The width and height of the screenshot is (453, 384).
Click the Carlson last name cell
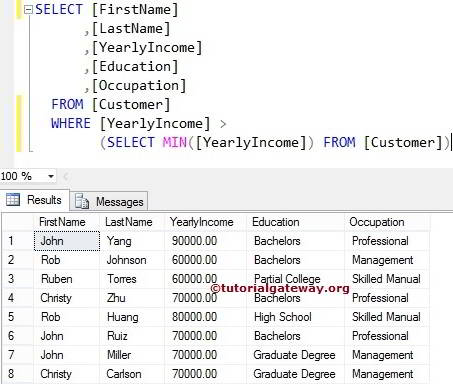(x=132, y=374)
